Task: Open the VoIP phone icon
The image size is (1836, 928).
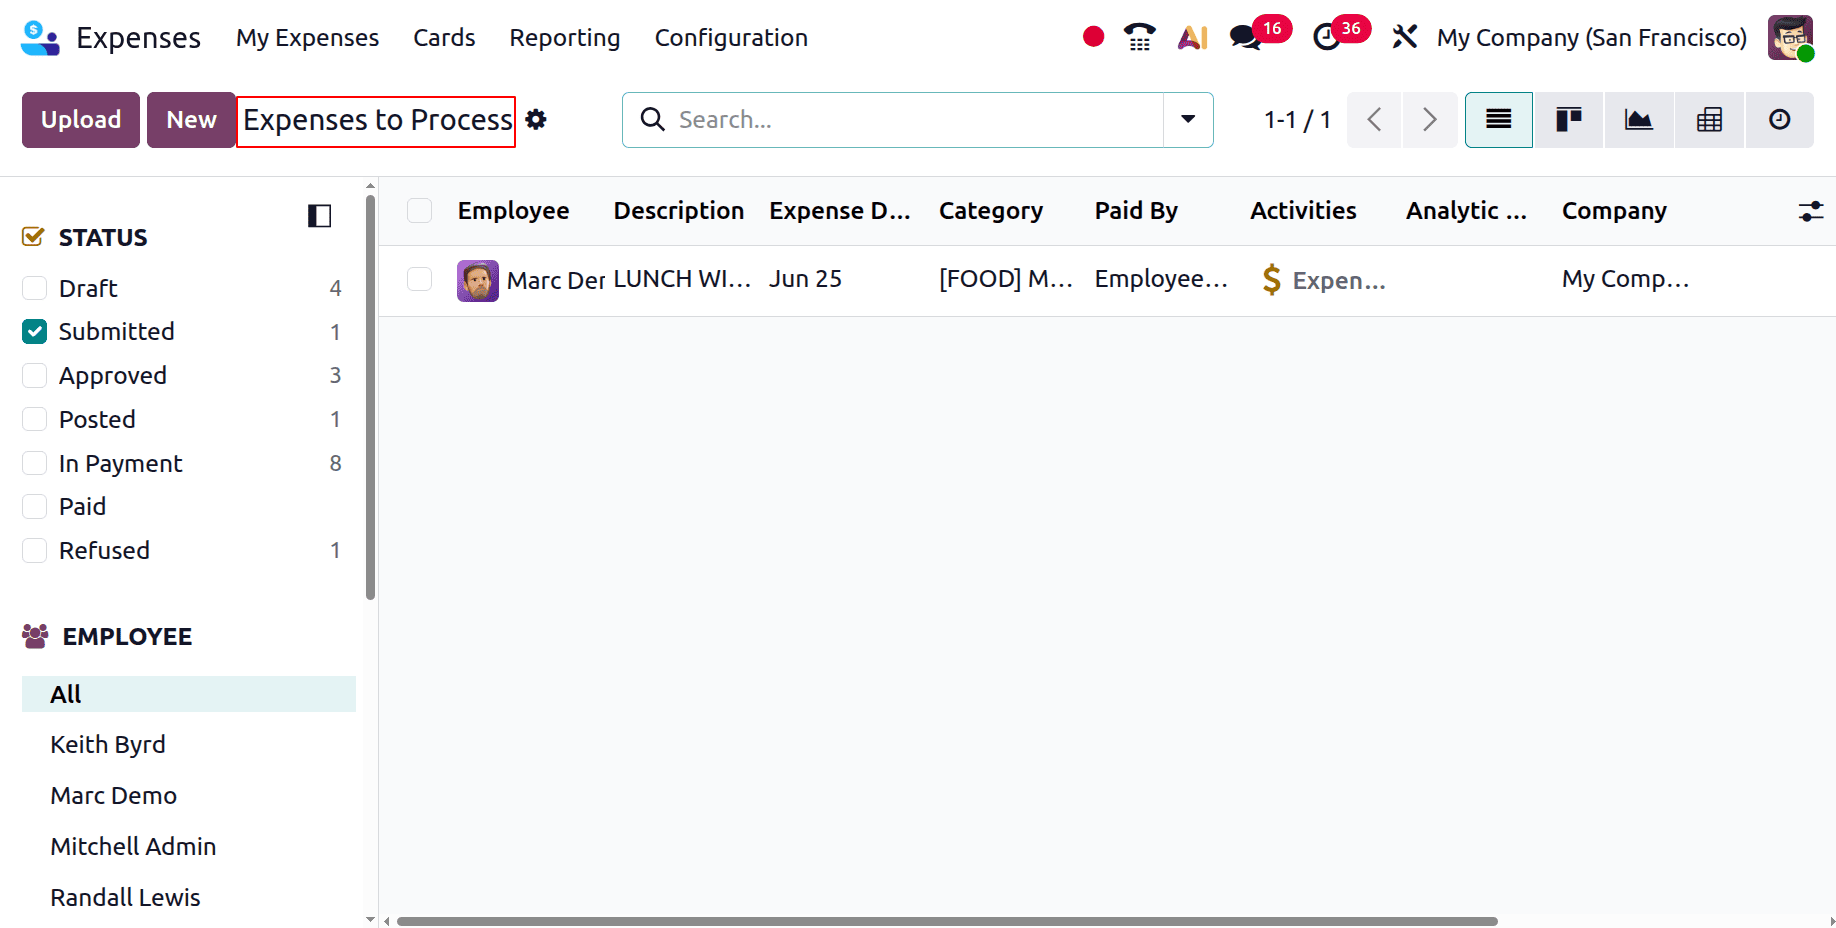Action: pos(1139,37)
